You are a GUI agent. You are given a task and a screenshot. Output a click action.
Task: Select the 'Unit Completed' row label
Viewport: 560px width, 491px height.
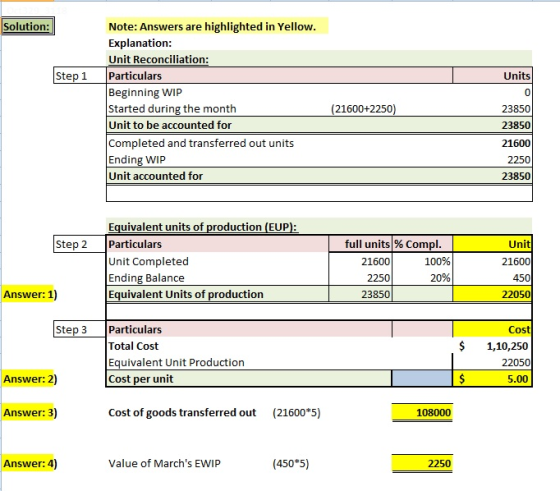click(149, 261)
